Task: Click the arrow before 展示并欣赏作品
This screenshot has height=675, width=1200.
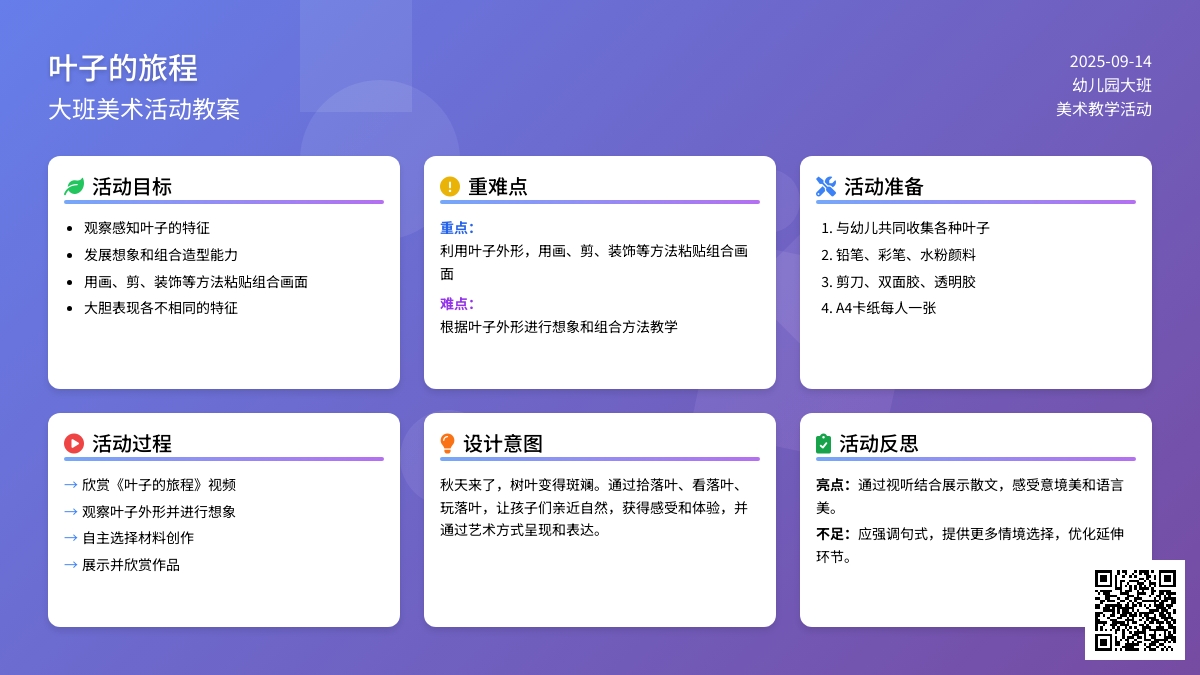Action: click(x=71, y=565)
